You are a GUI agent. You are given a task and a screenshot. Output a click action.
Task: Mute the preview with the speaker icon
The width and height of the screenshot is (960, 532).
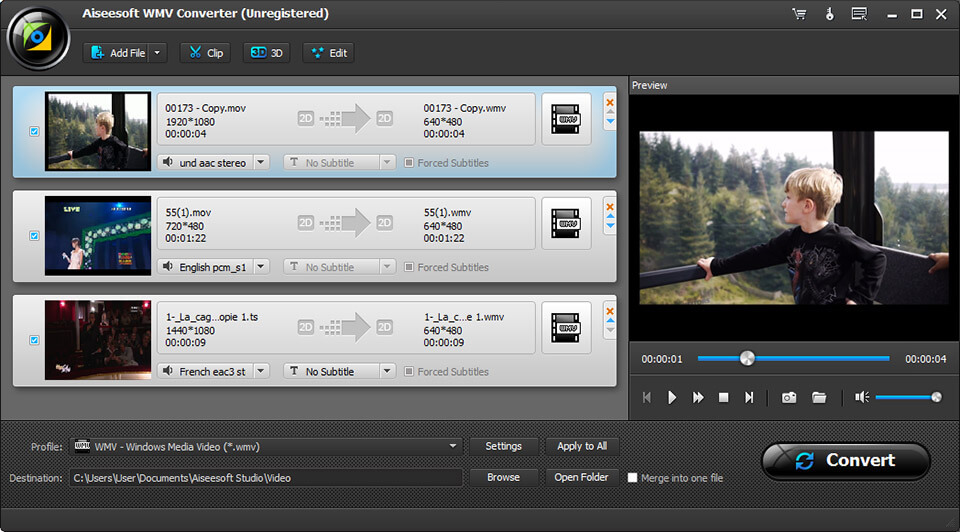click(x=862, y=397)
